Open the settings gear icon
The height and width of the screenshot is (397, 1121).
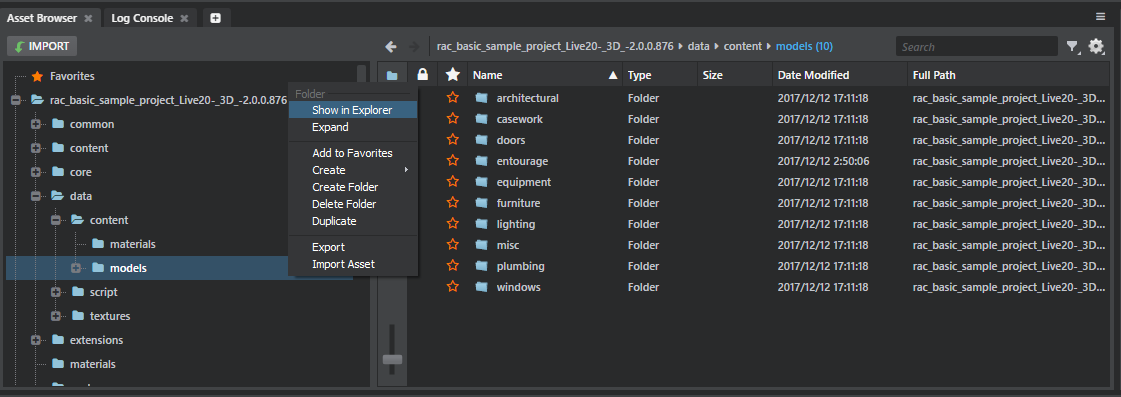[x=1096, y=46]
